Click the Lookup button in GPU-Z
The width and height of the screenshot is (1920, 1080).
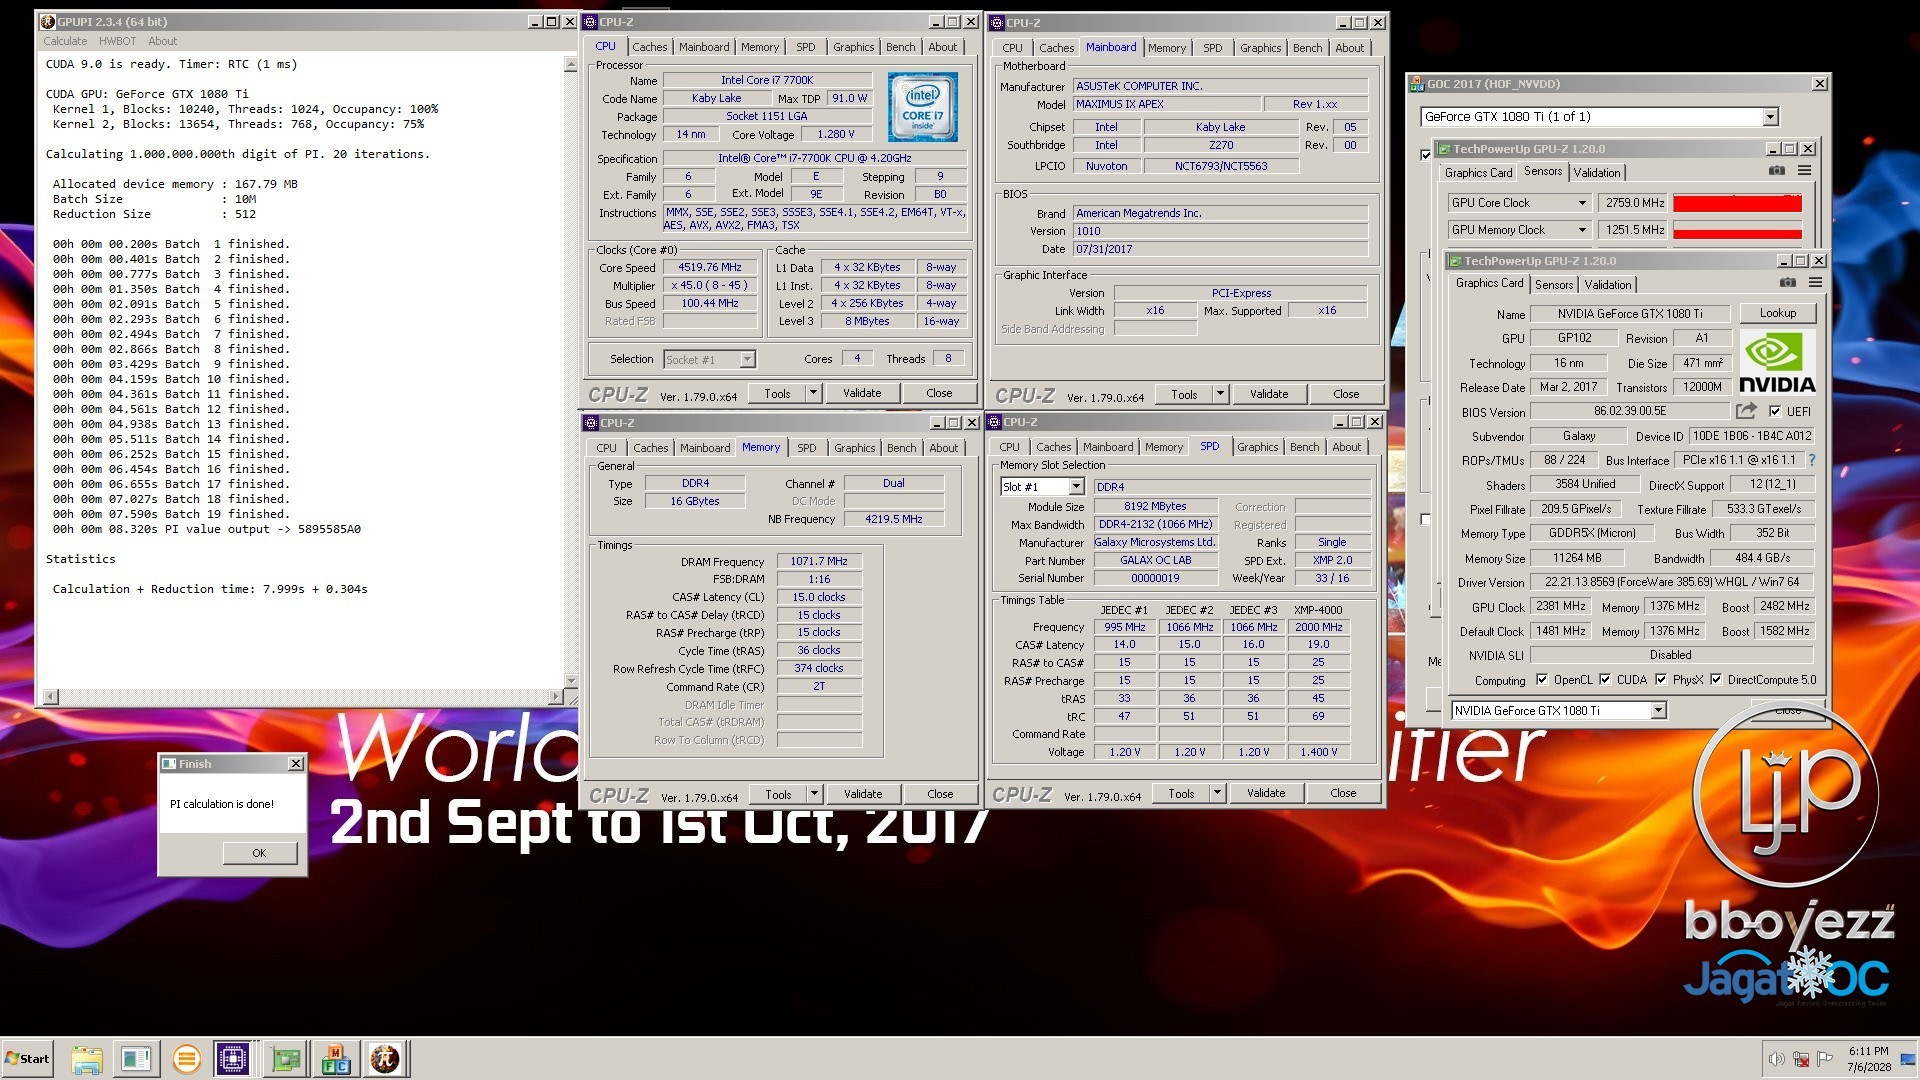click(x=1777, y=313)
